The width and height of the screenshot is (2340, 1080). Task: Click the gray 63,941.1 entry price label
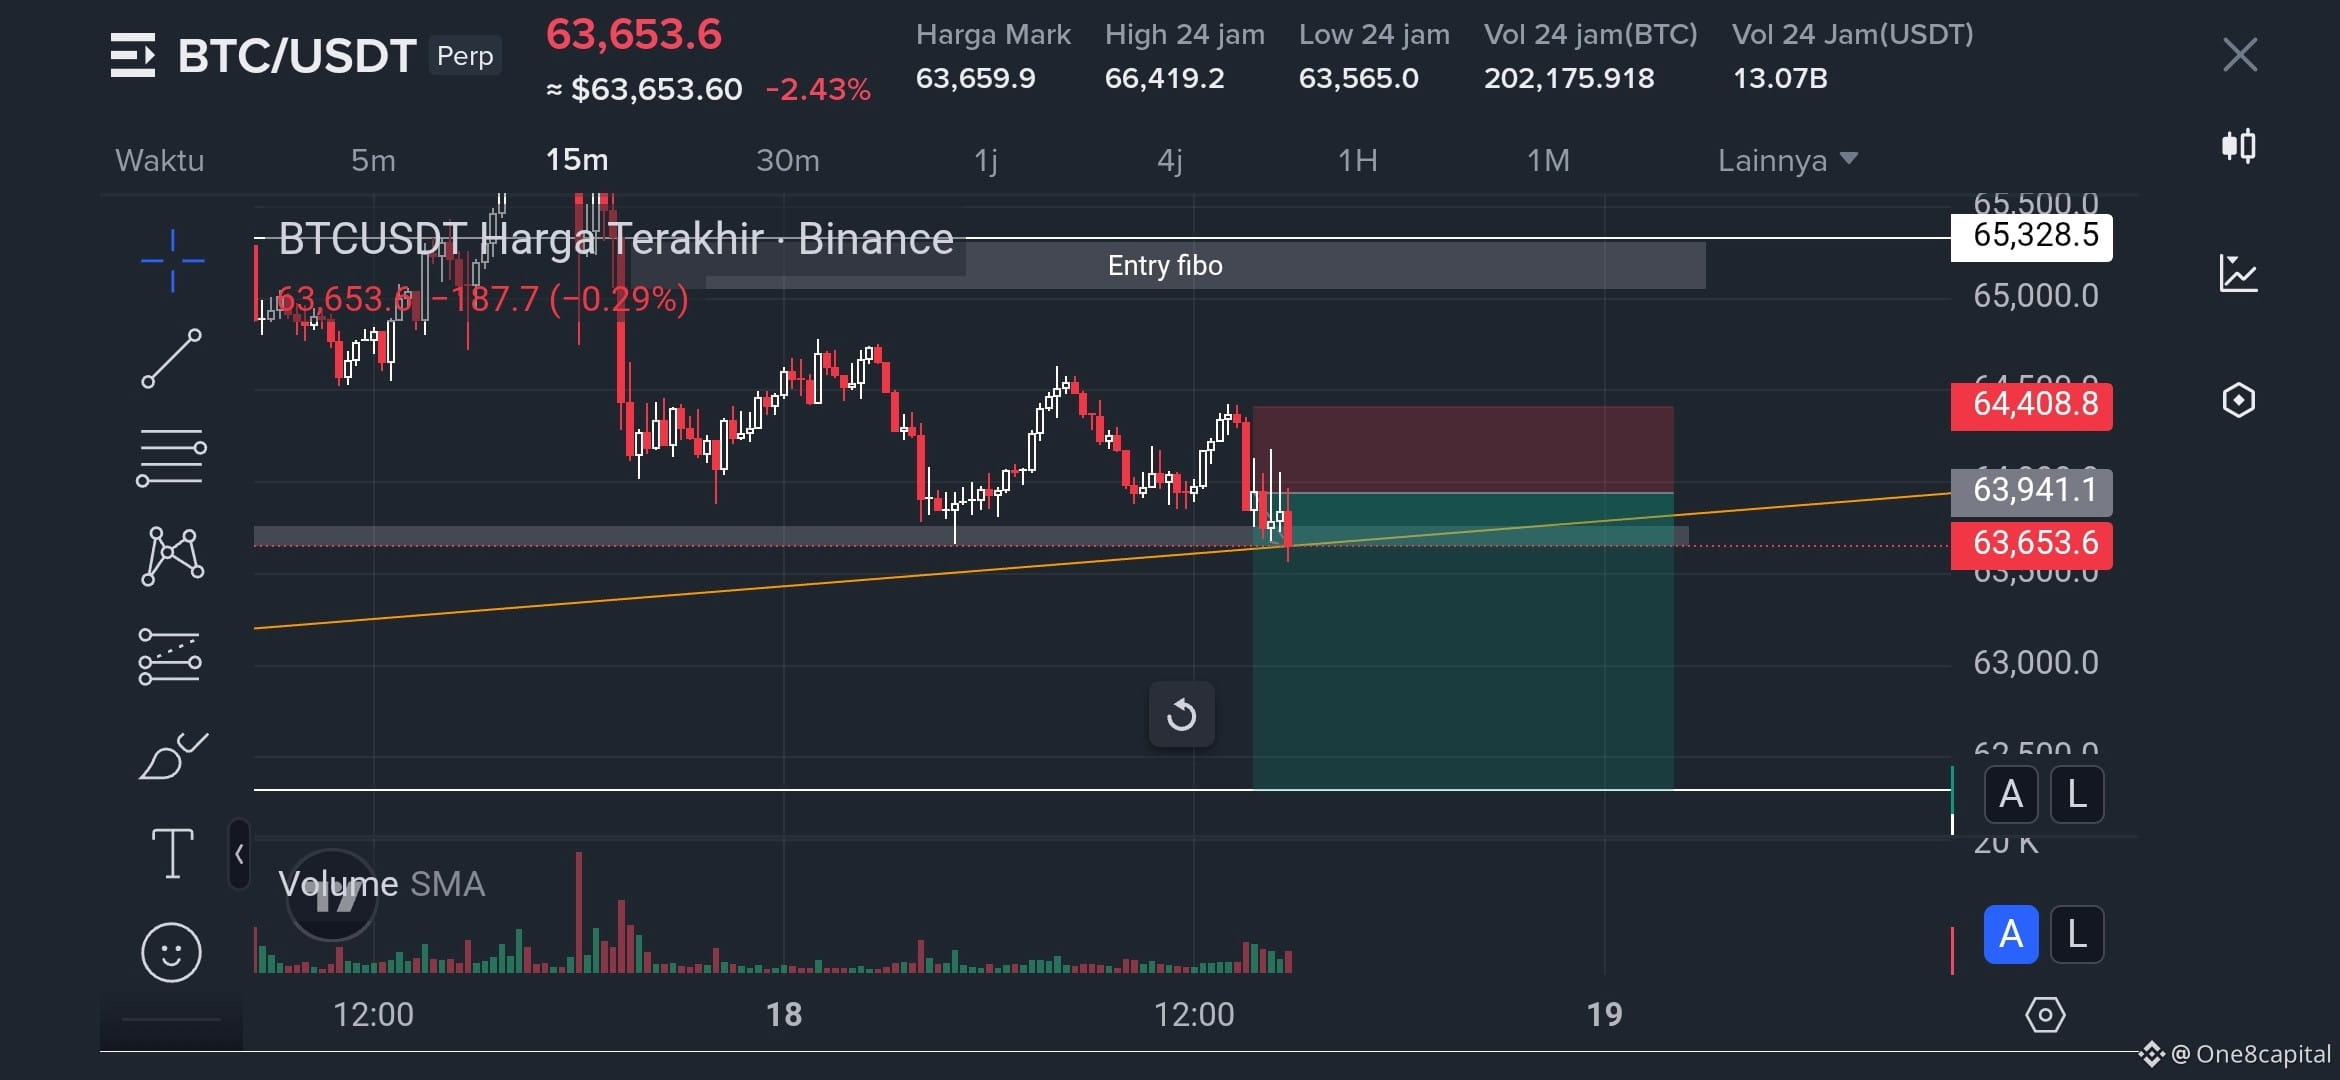(x=2032, y=492)
